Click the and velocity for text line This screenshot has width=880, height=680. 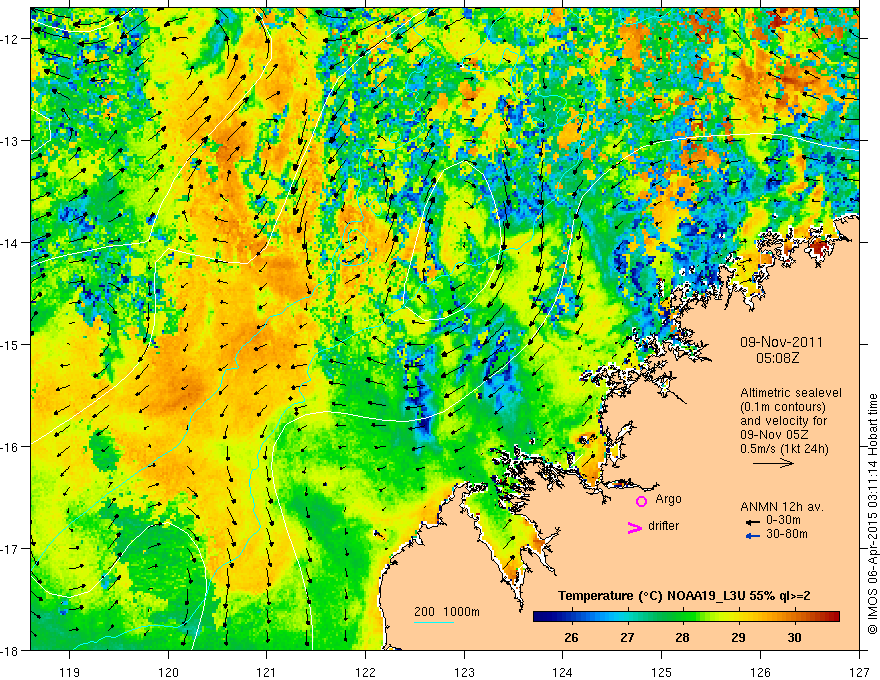click(783, 421)
